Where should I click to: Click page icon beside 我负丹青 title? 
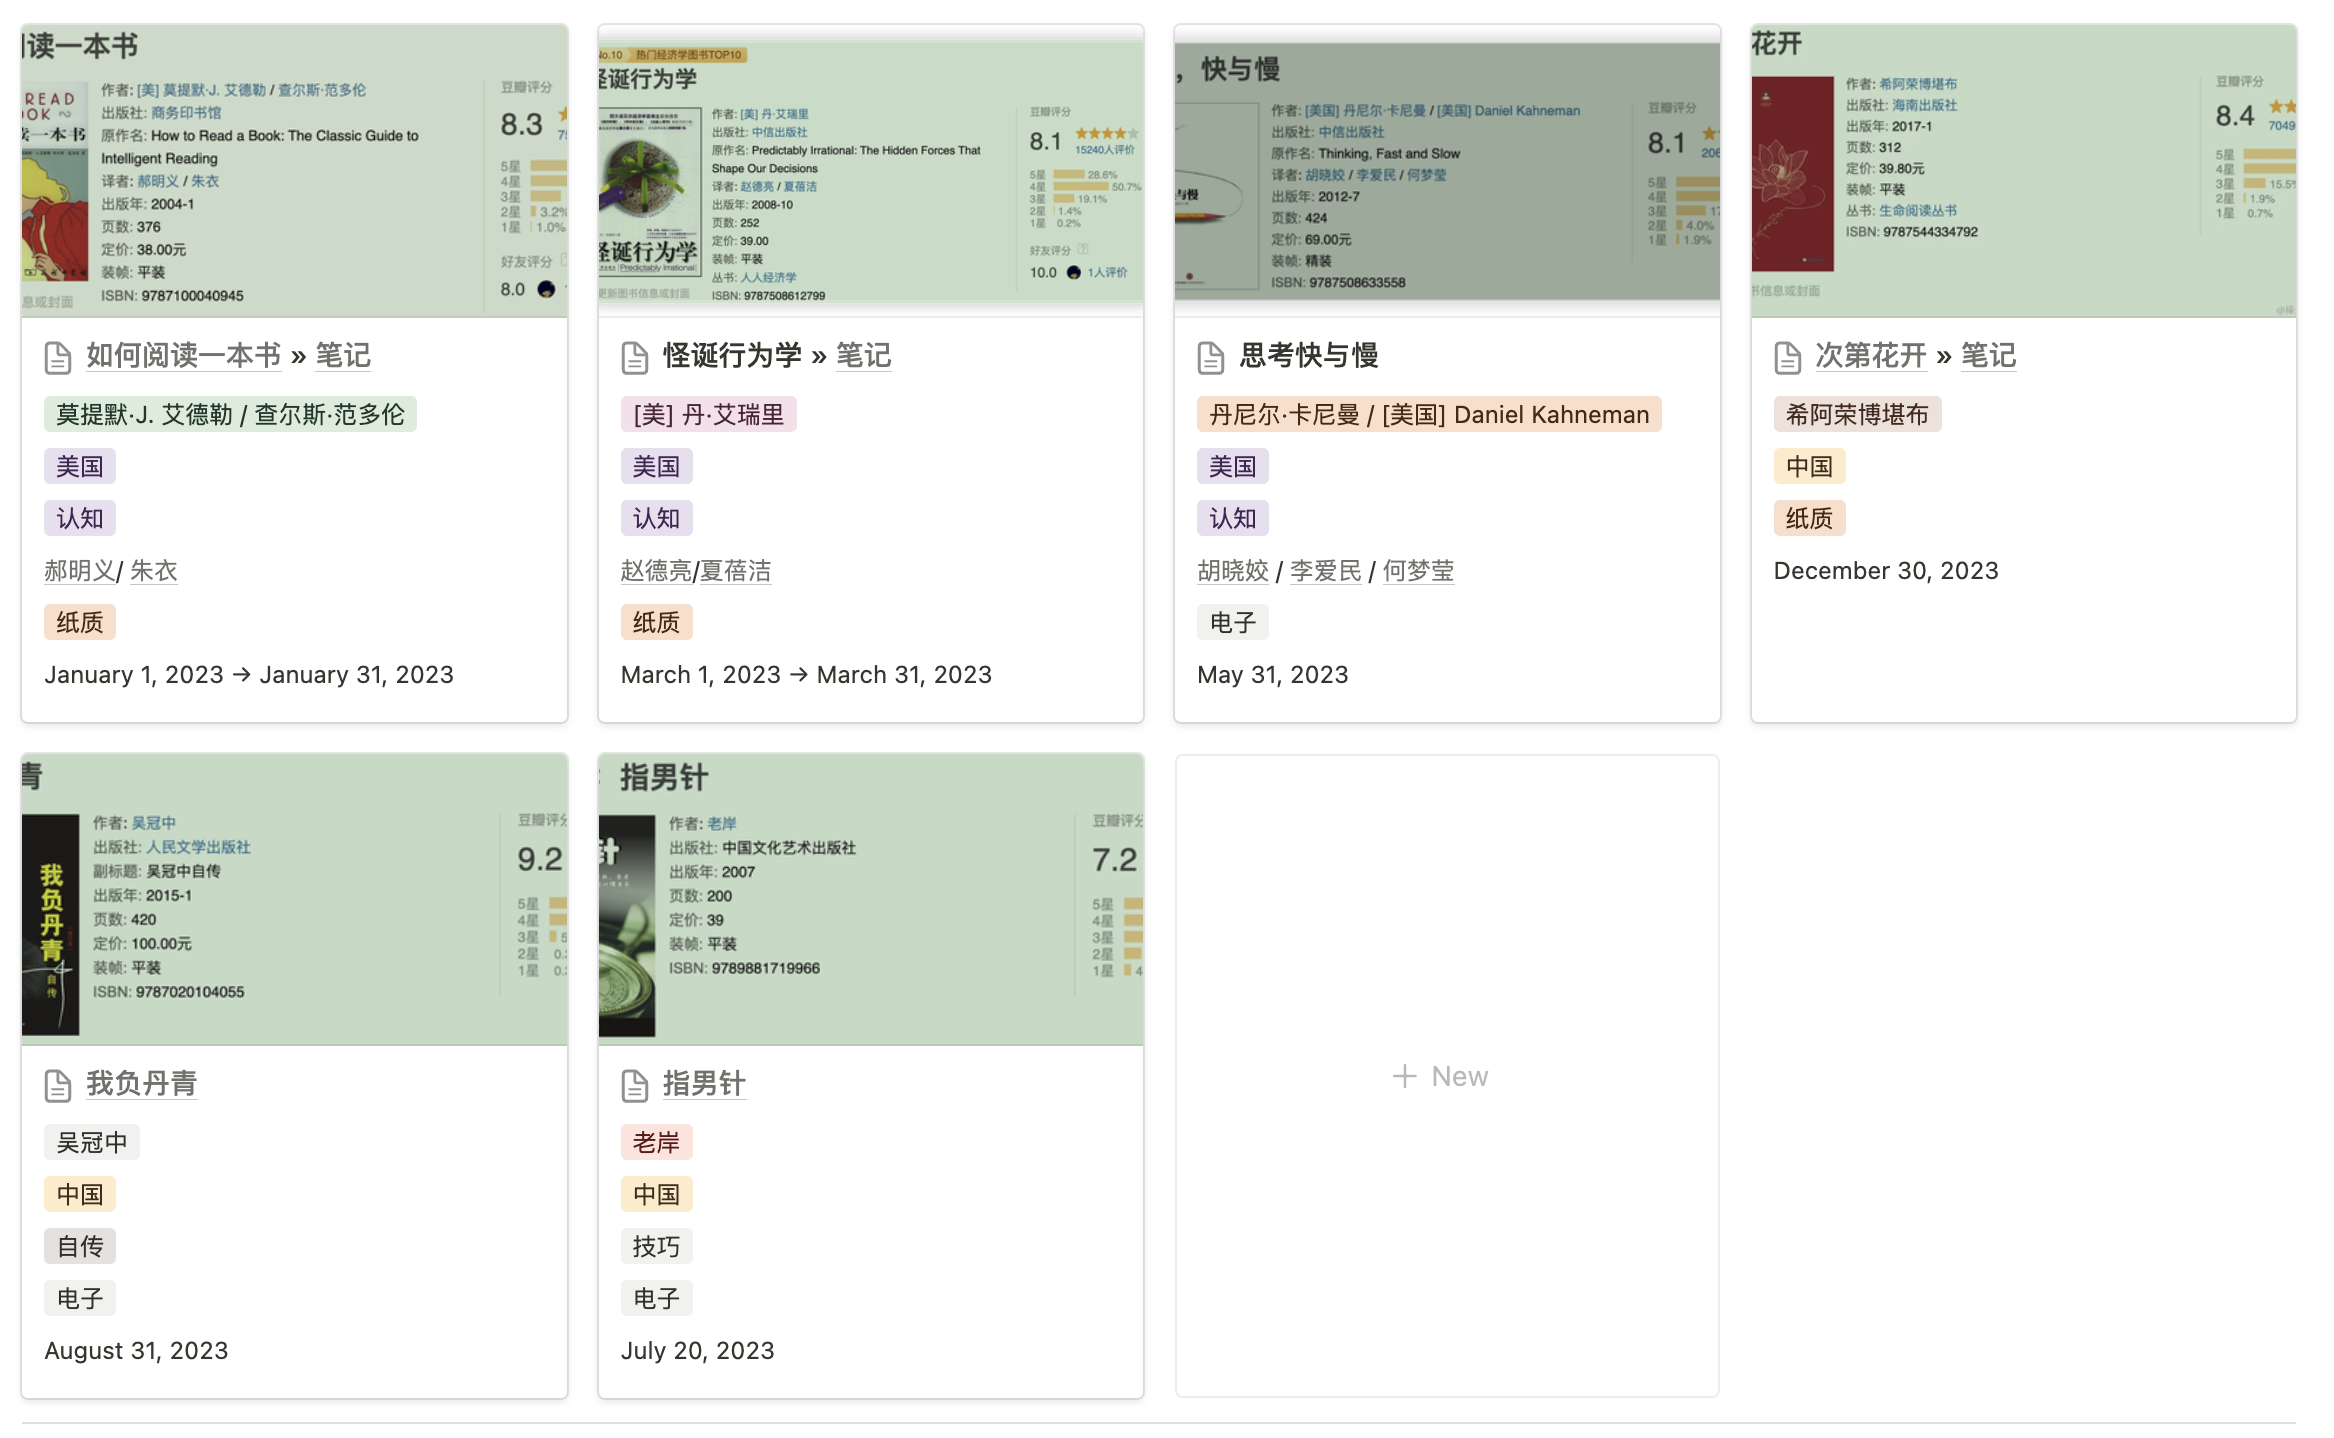click(58, 1085)
